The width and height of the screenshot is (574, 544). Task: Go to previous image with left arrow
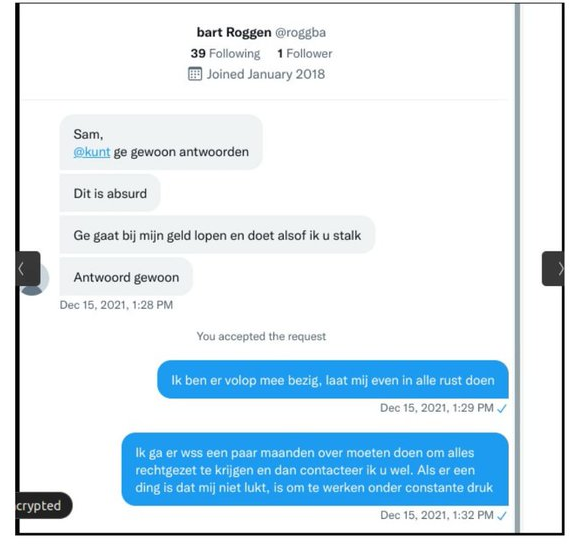[28, 268]
